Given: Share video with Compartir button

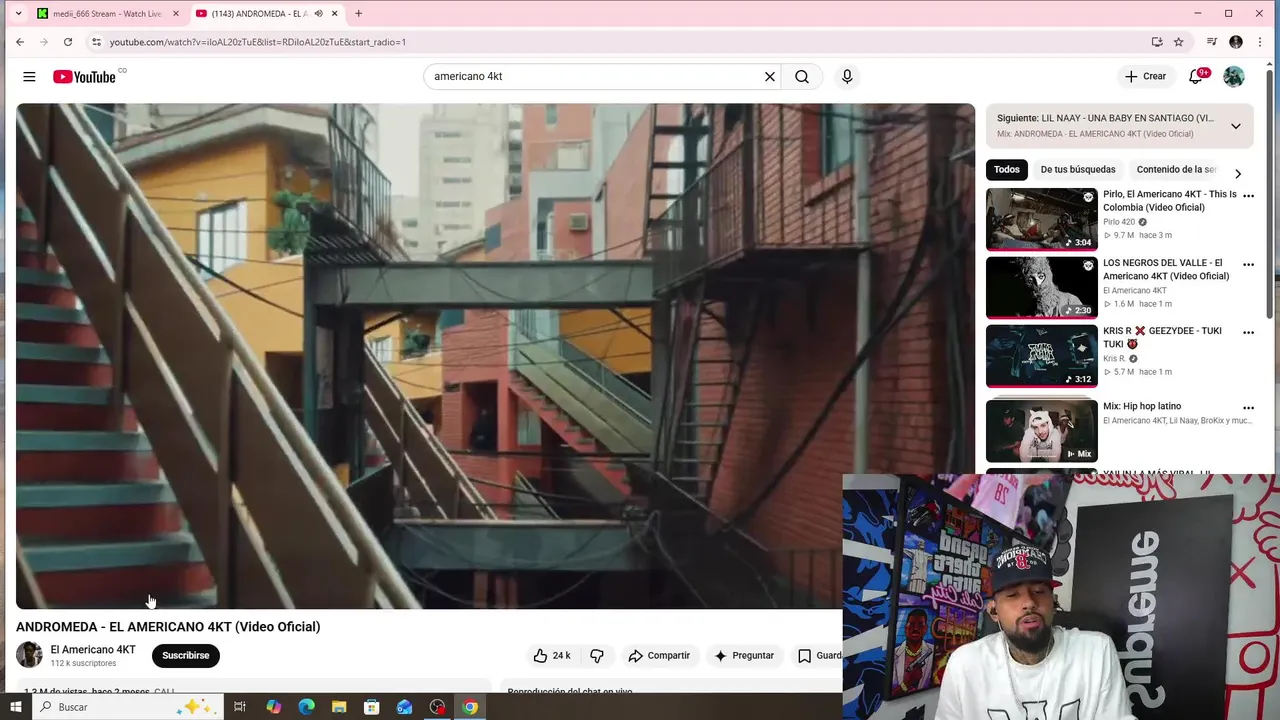Looking at the screenshot, I should [659, 656].
